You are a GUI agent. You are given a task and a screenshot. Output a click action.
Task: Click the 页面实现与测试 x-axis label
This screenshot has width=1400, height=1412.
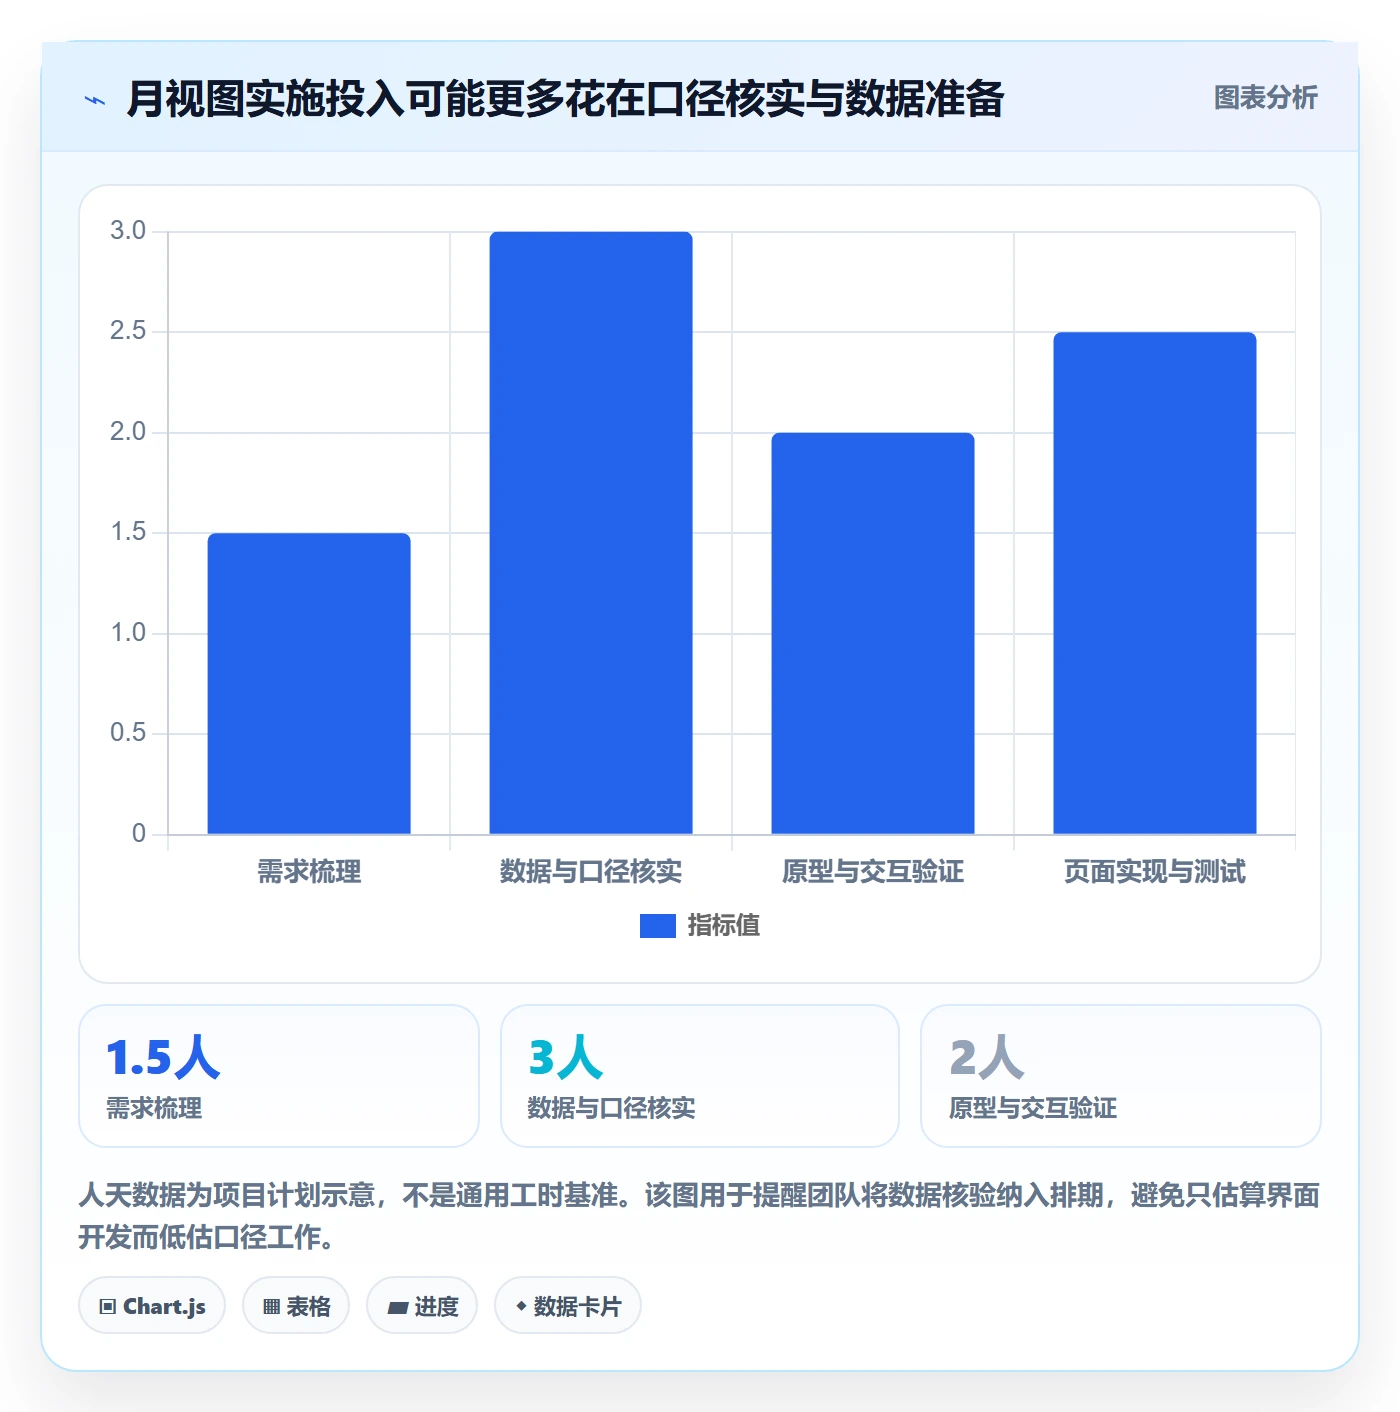coord(1155,872)
